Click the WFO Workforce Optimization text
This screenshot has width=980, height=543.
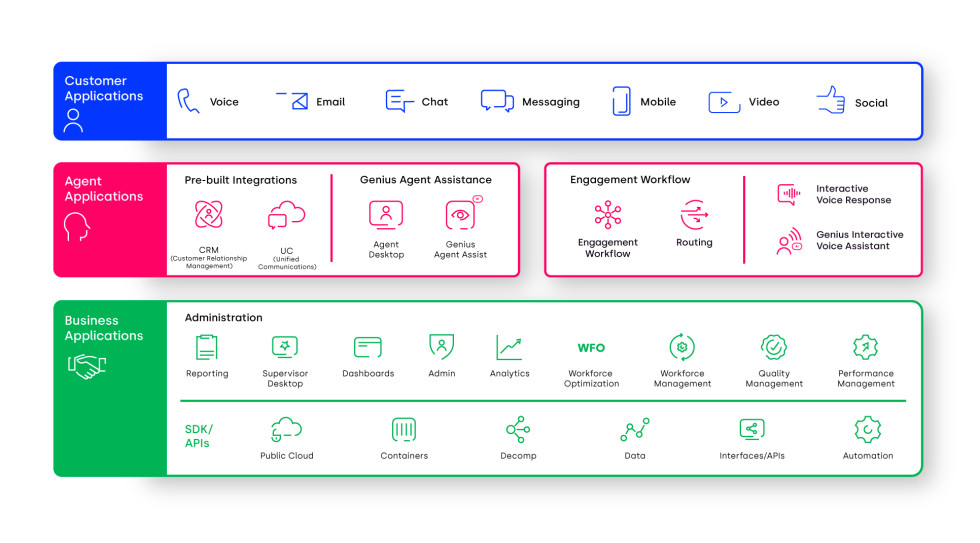tap(591, 348)
